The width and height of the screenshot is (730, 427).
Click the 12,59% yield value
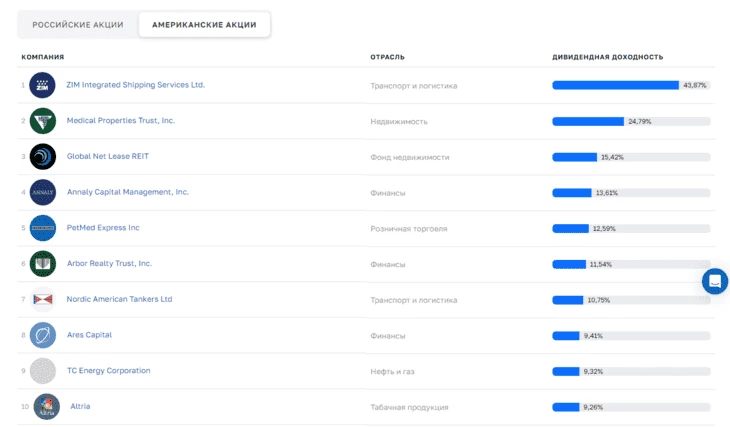click(x=604, y=229)
